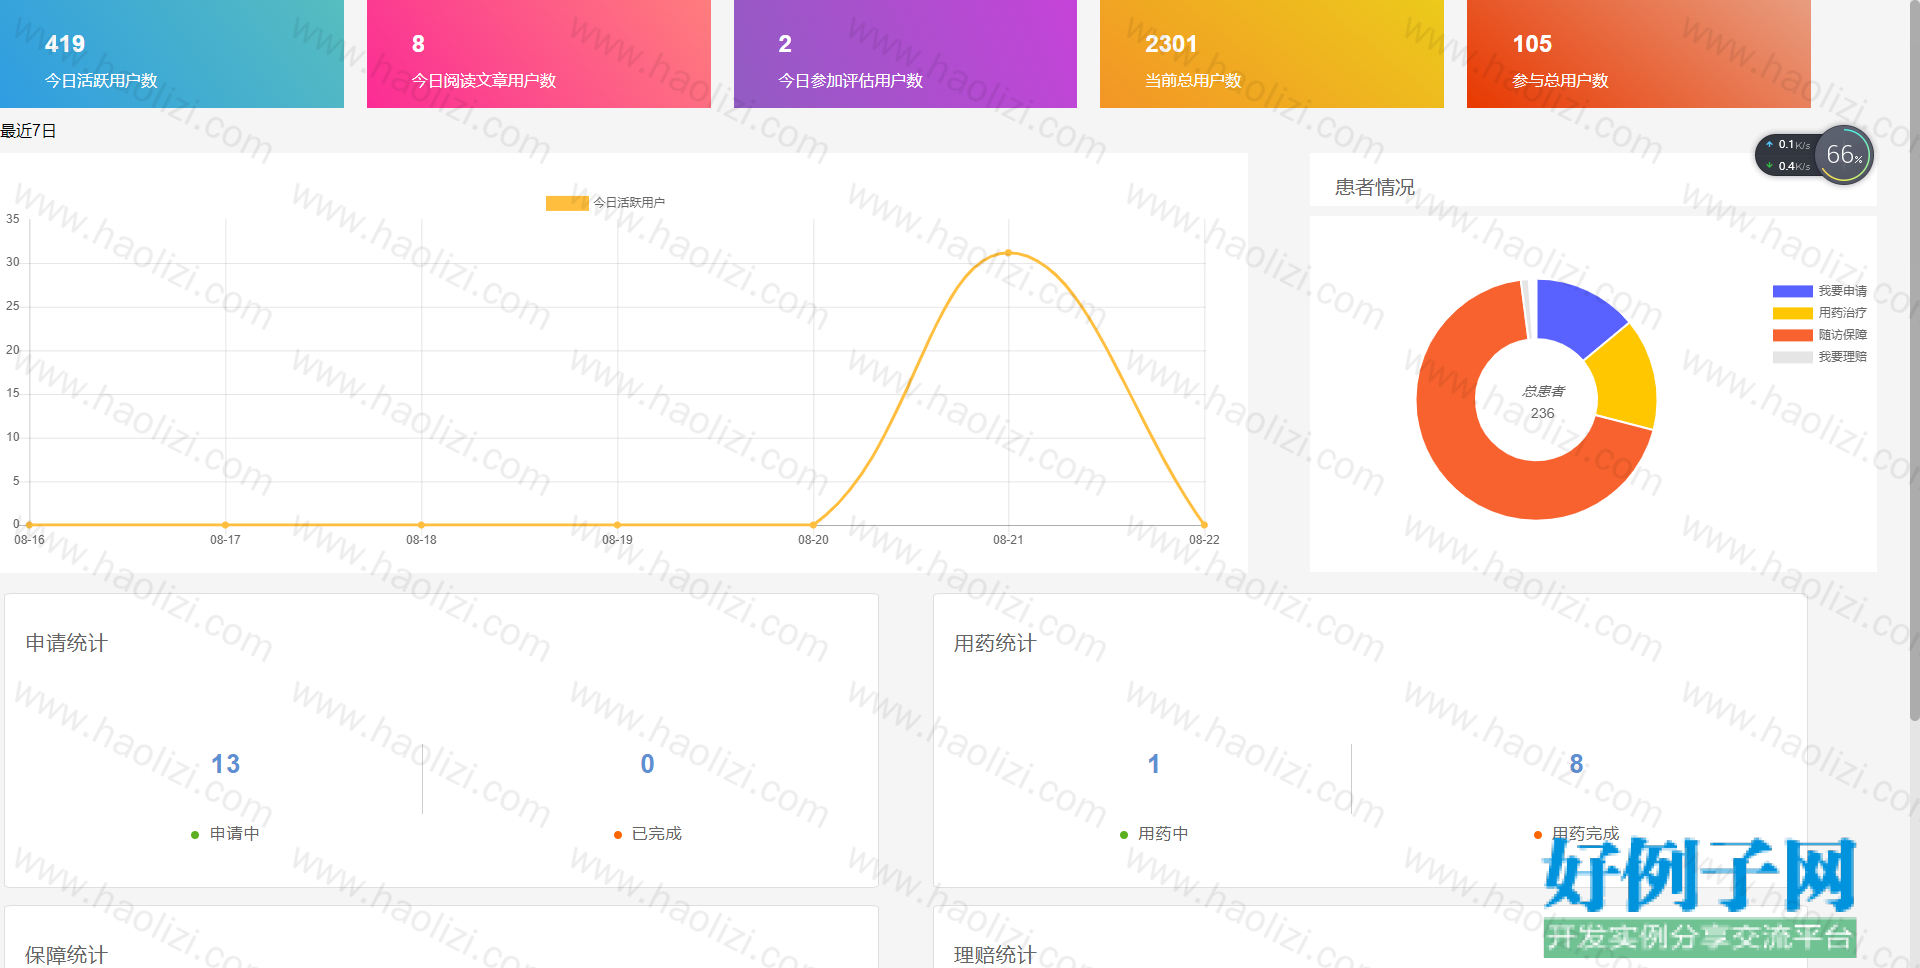Click the 用药中 count 1
Screen dimensions: 1920x968
coord(1153,764)
